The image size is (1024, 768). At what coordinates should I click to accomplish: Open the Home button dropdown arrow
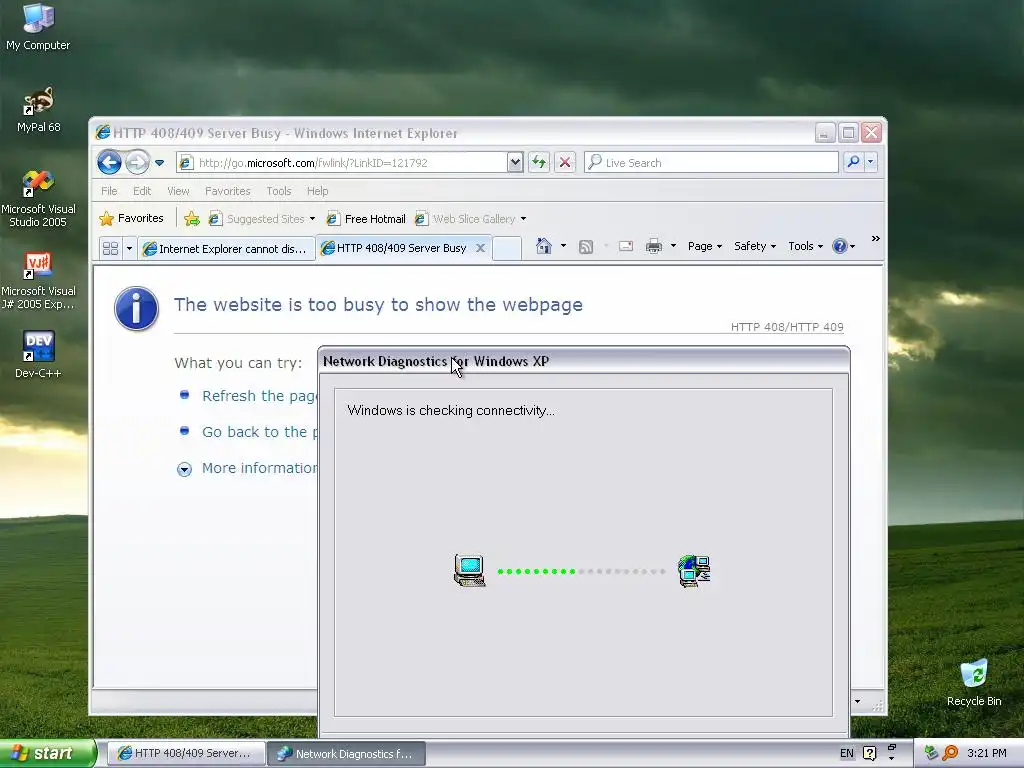pos(563,246)
